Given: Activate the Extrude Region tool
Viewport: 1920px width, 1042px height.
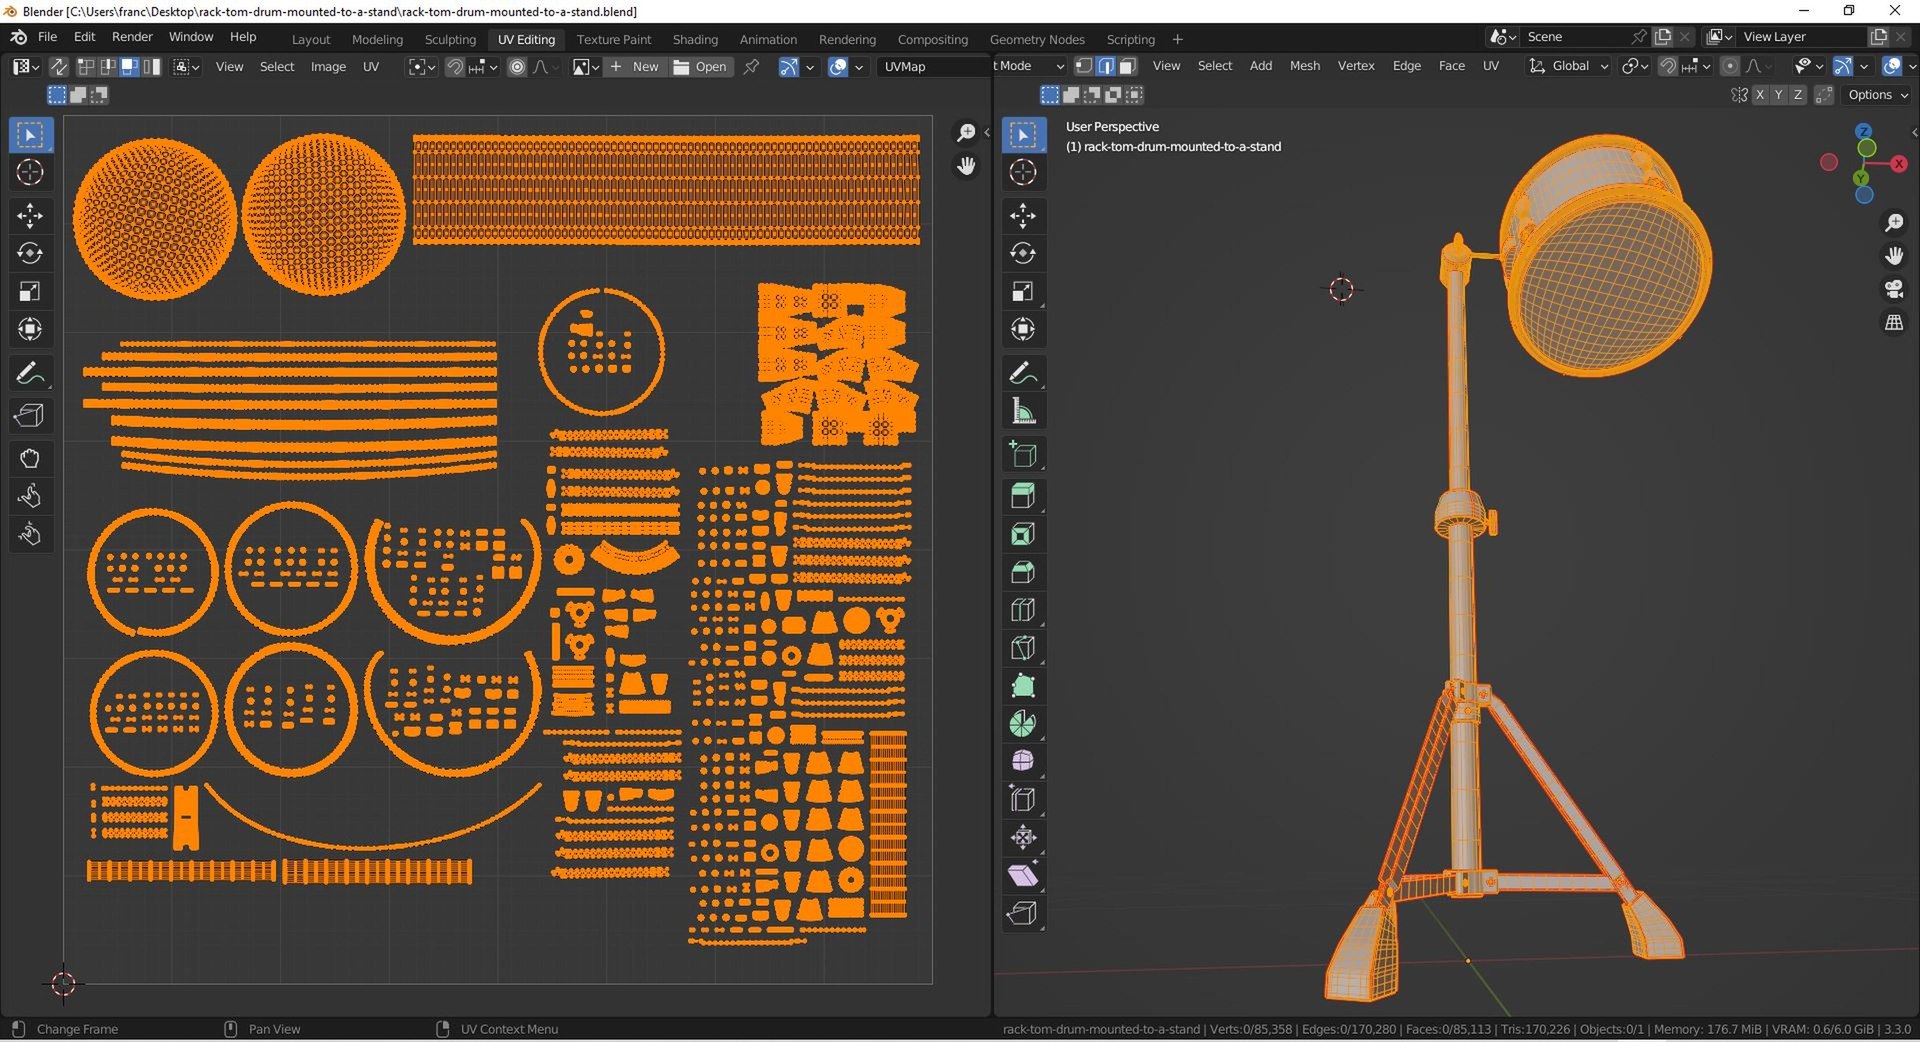Looking at the screenshot, I should (x=1023, y=496).
